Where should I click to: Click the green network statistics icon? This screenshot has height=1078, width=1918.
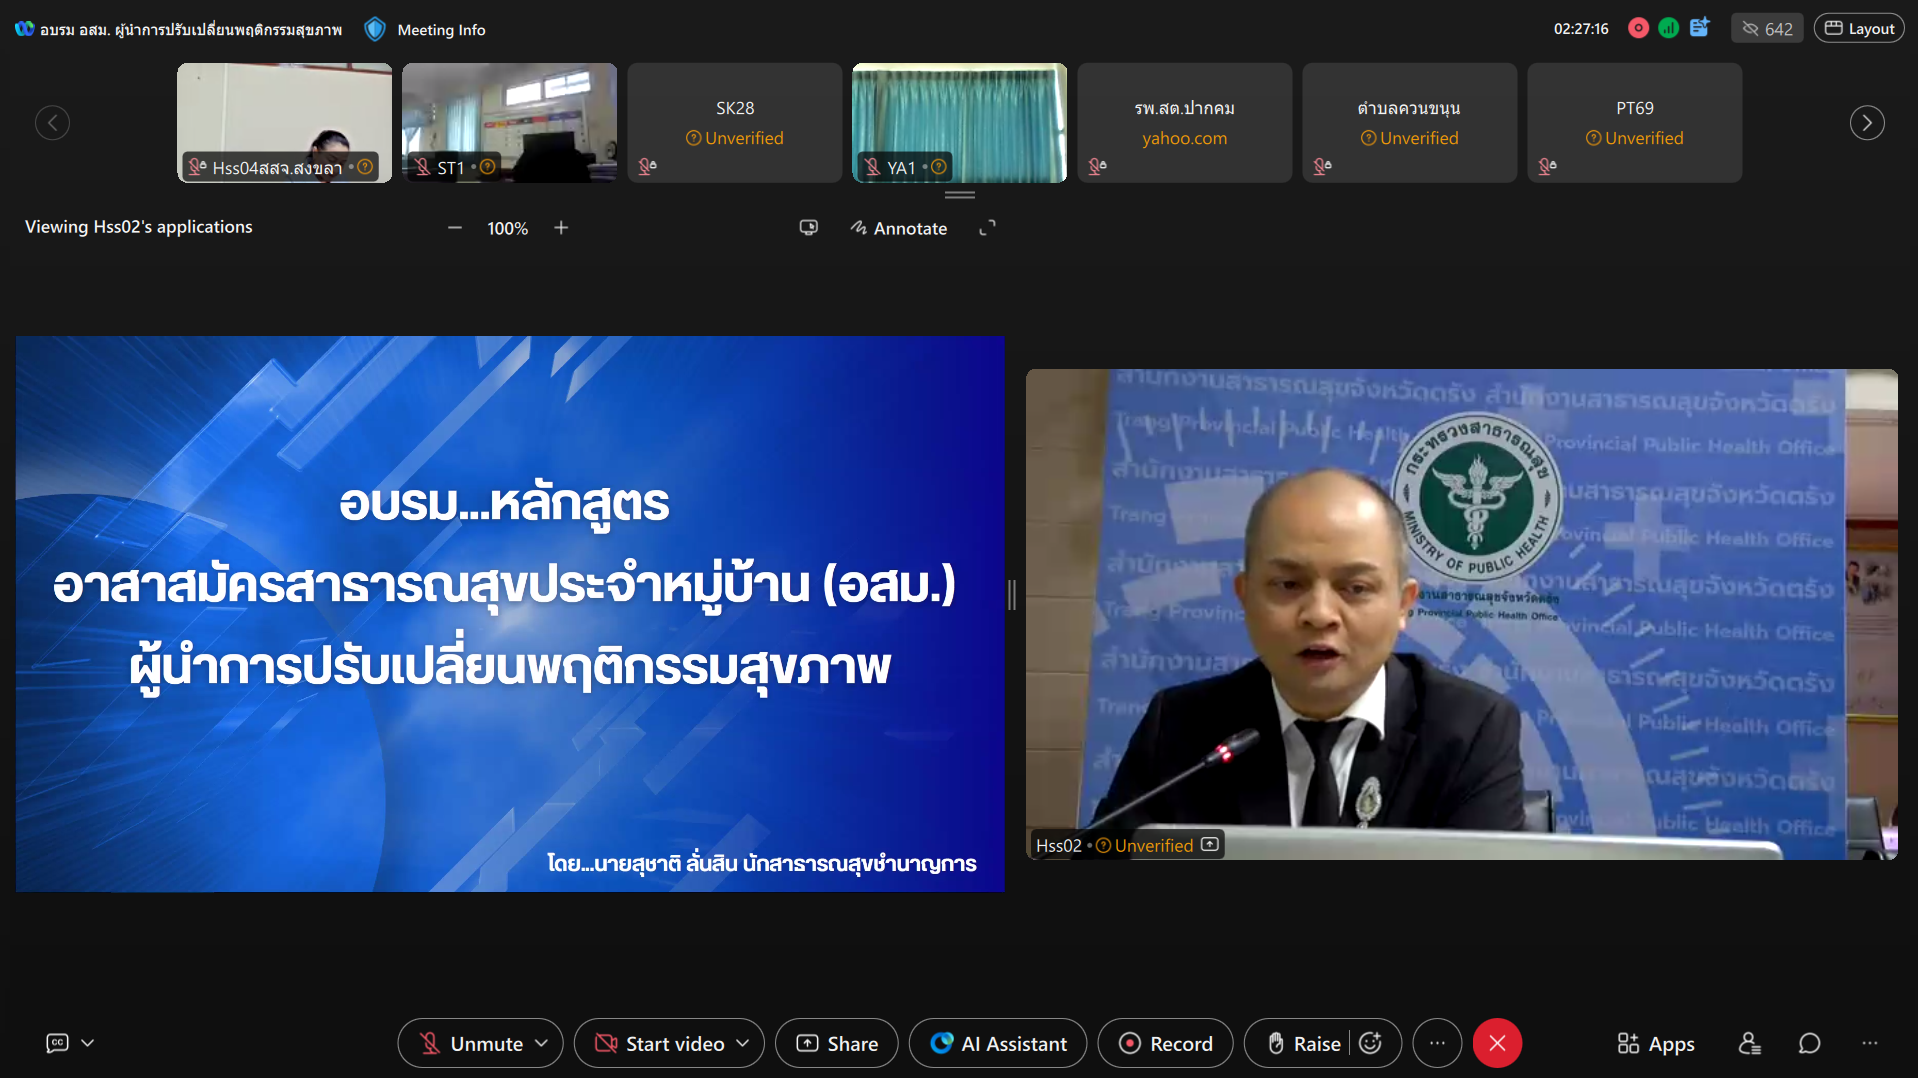[1668, 28]
